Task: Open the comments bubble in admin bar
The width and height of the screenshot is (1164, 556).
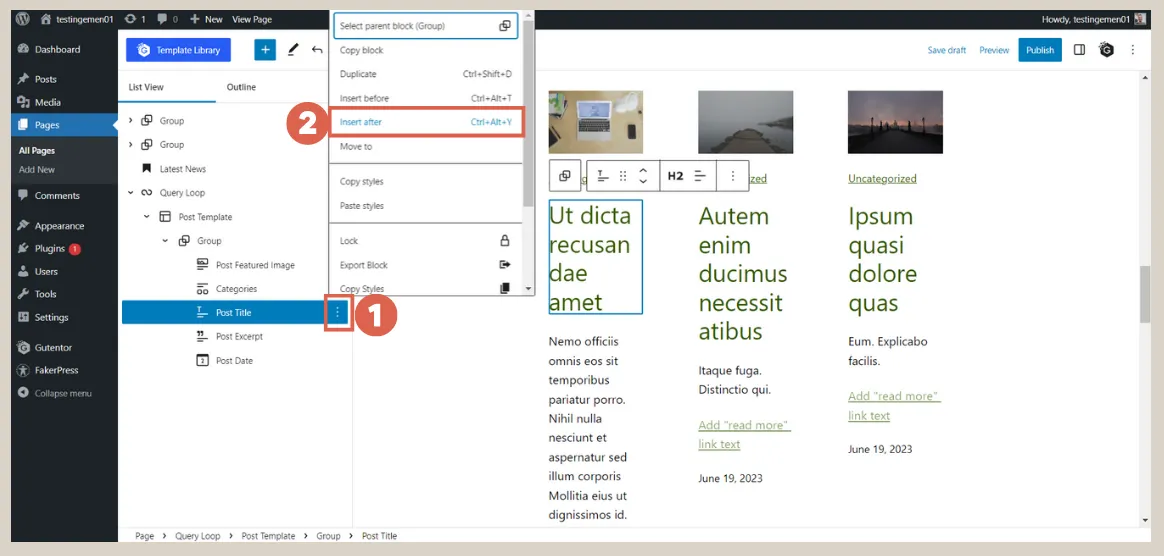Action: 167,19
